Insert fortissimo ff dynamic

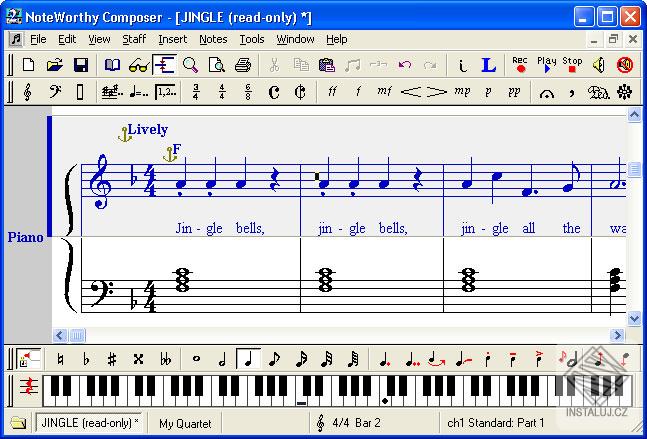coord(332,91)
